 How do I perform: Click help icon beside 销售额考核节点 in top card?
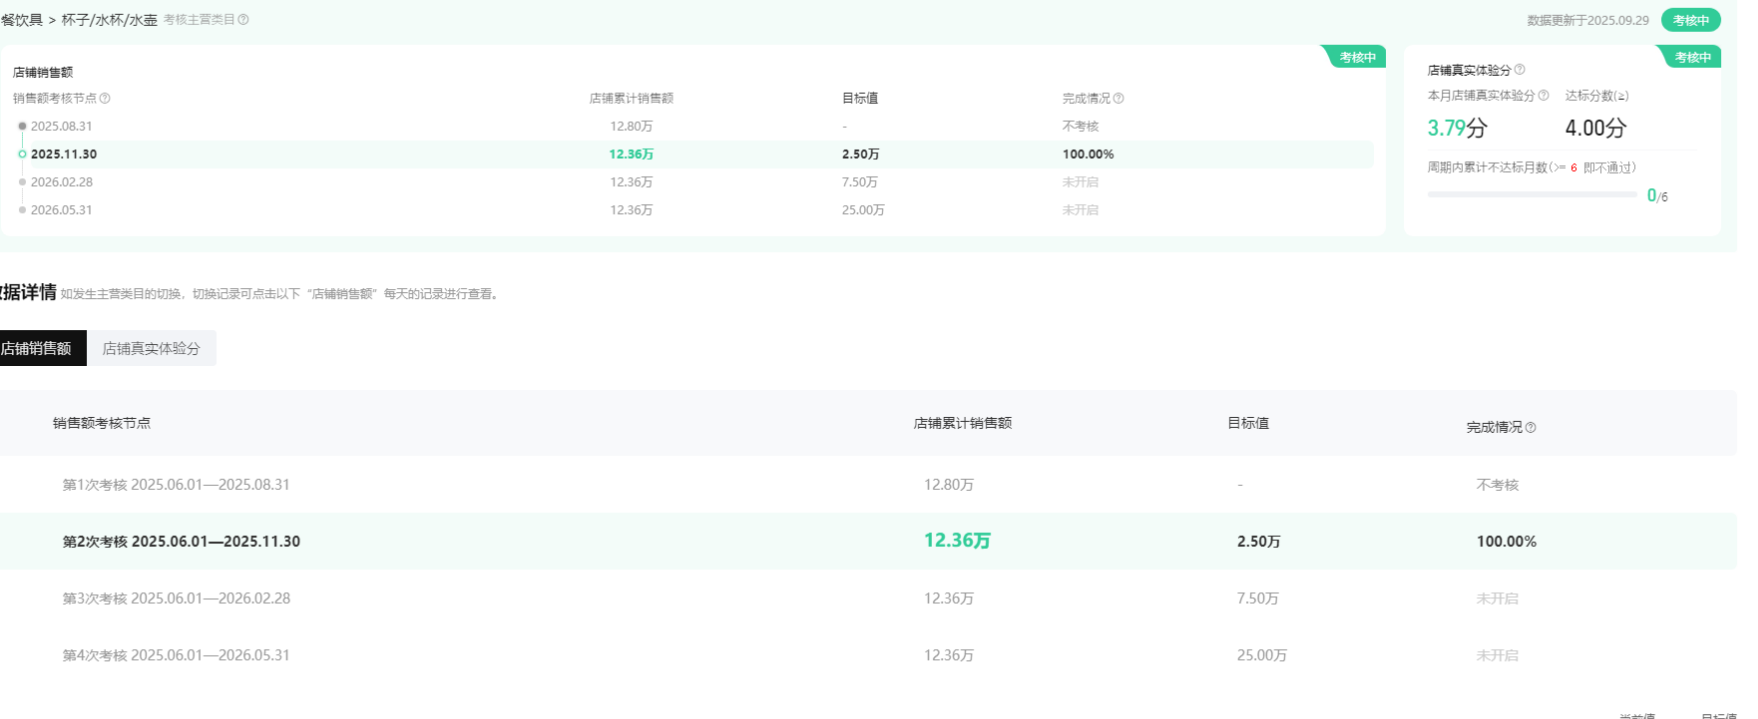coord(105,98)
